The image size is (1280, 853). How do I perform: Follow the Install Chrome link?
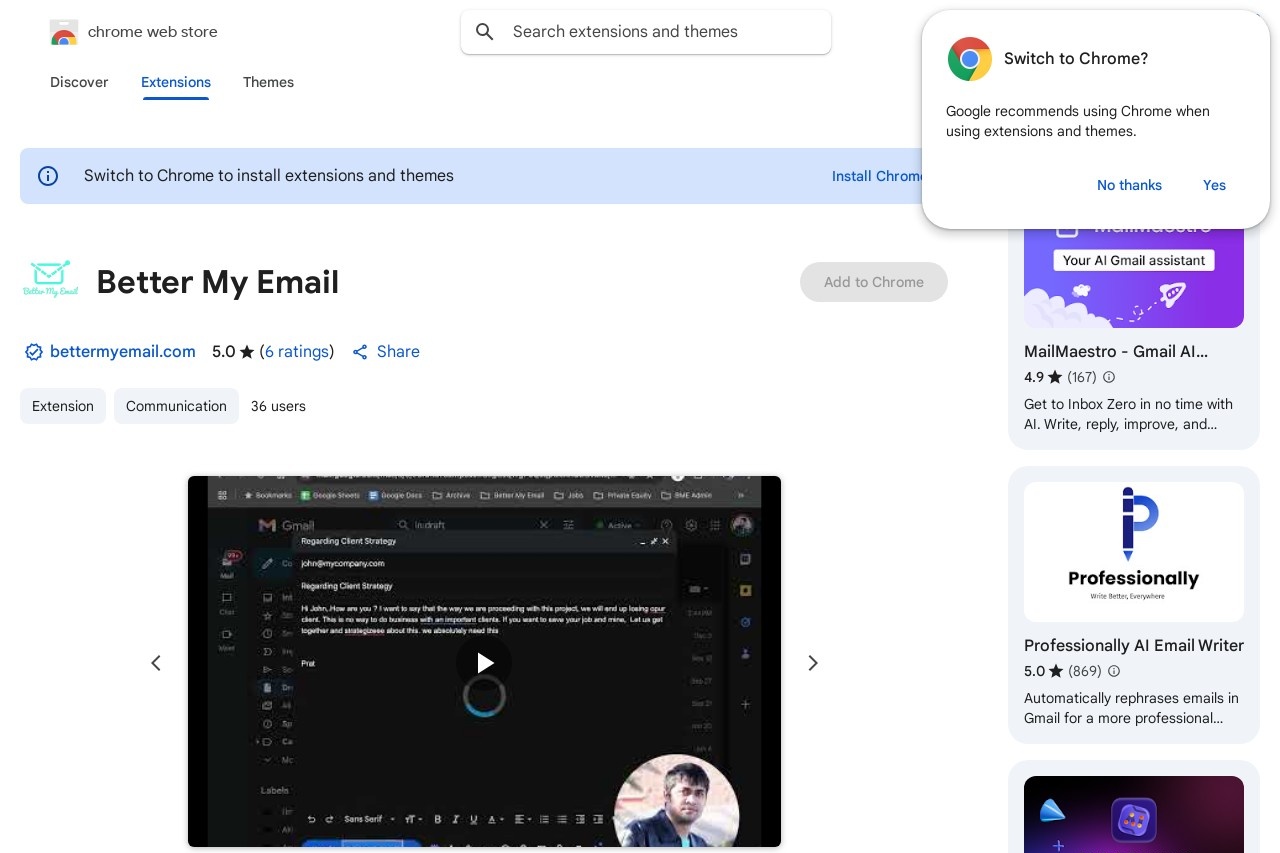(877, 176)
